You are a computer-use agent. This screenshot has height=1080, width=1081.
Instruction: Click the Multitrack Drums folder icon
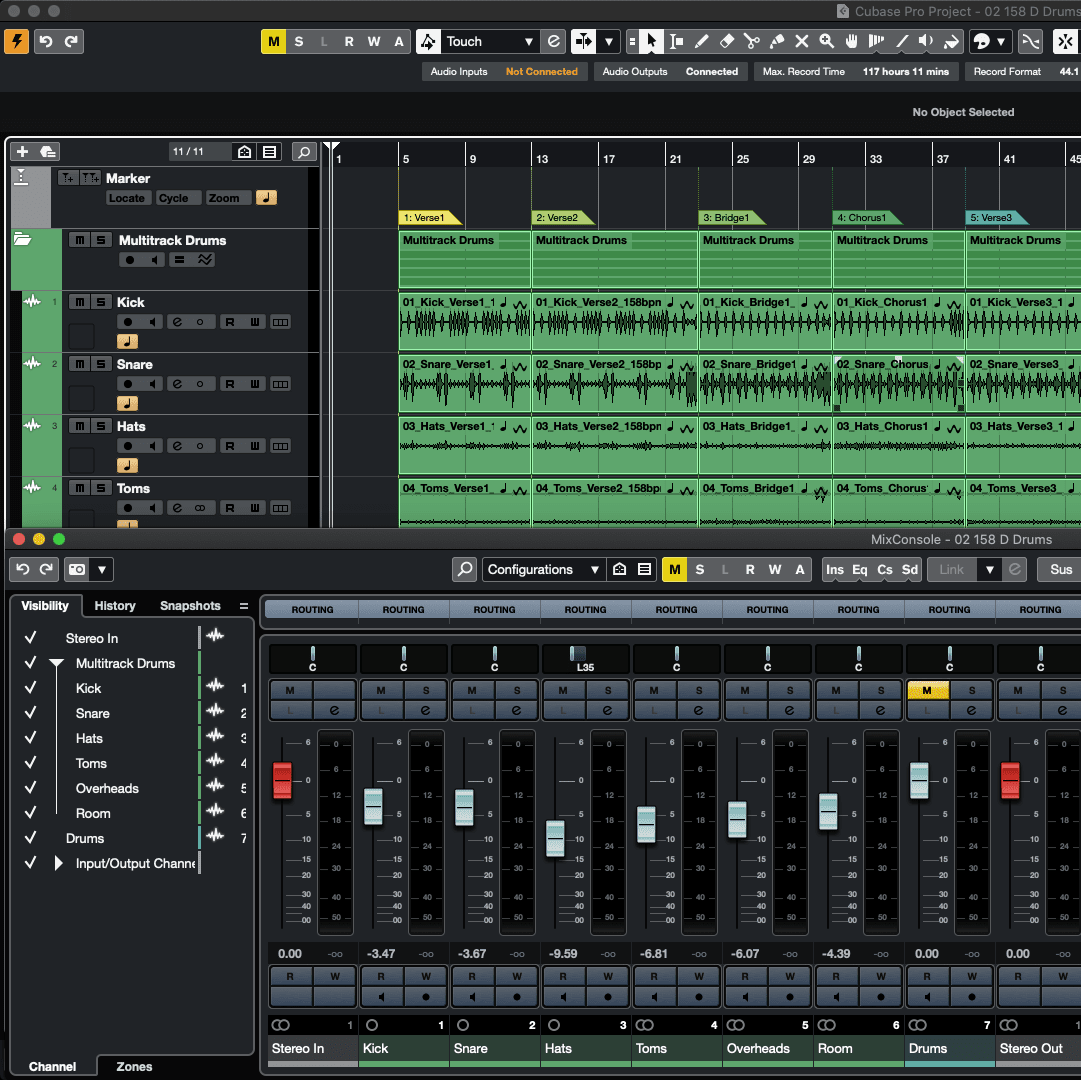click(22, 240)
